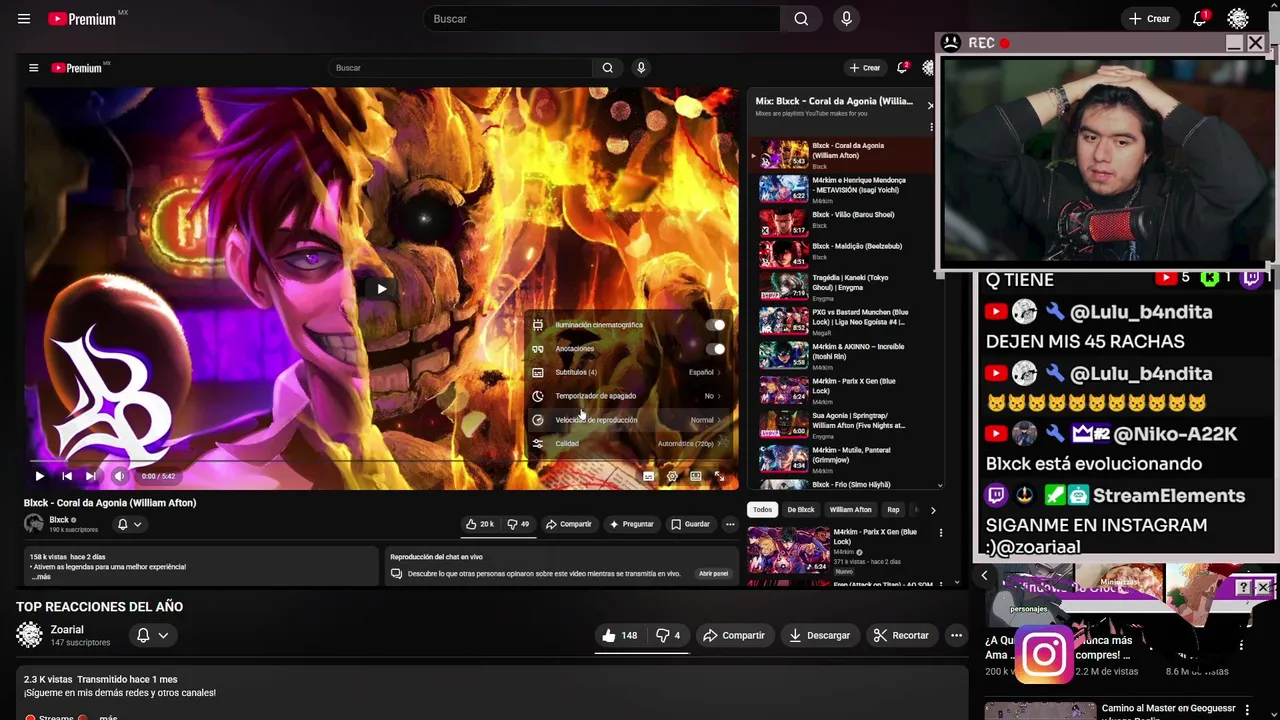Toggle Anotaciones switch
The image size is (1280, 720).
715,349
